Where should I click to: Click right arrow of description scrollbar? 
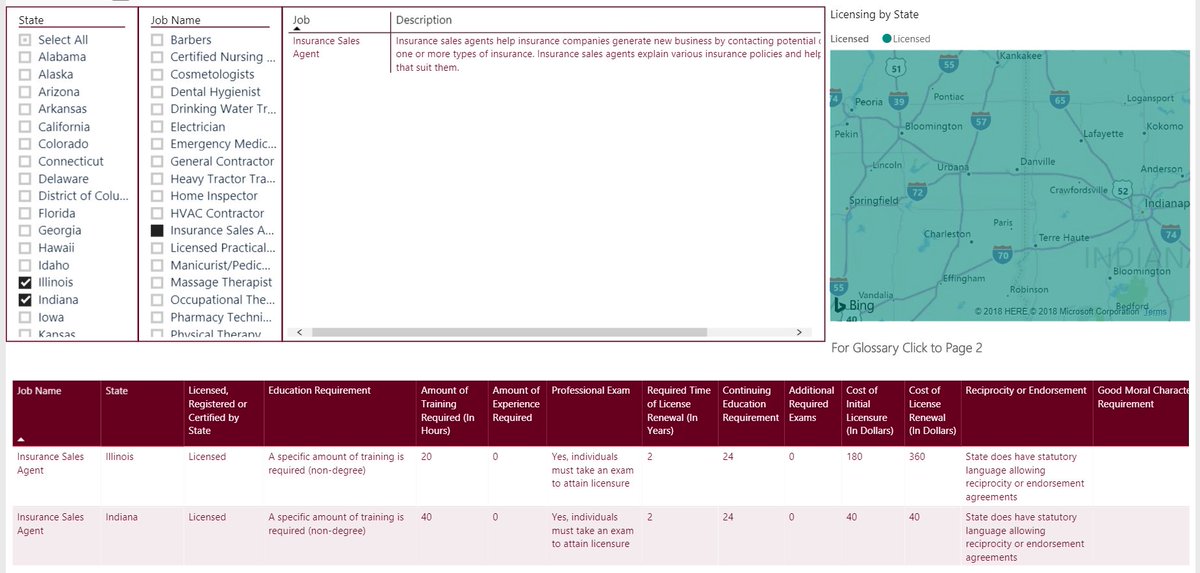click(798, 332)
